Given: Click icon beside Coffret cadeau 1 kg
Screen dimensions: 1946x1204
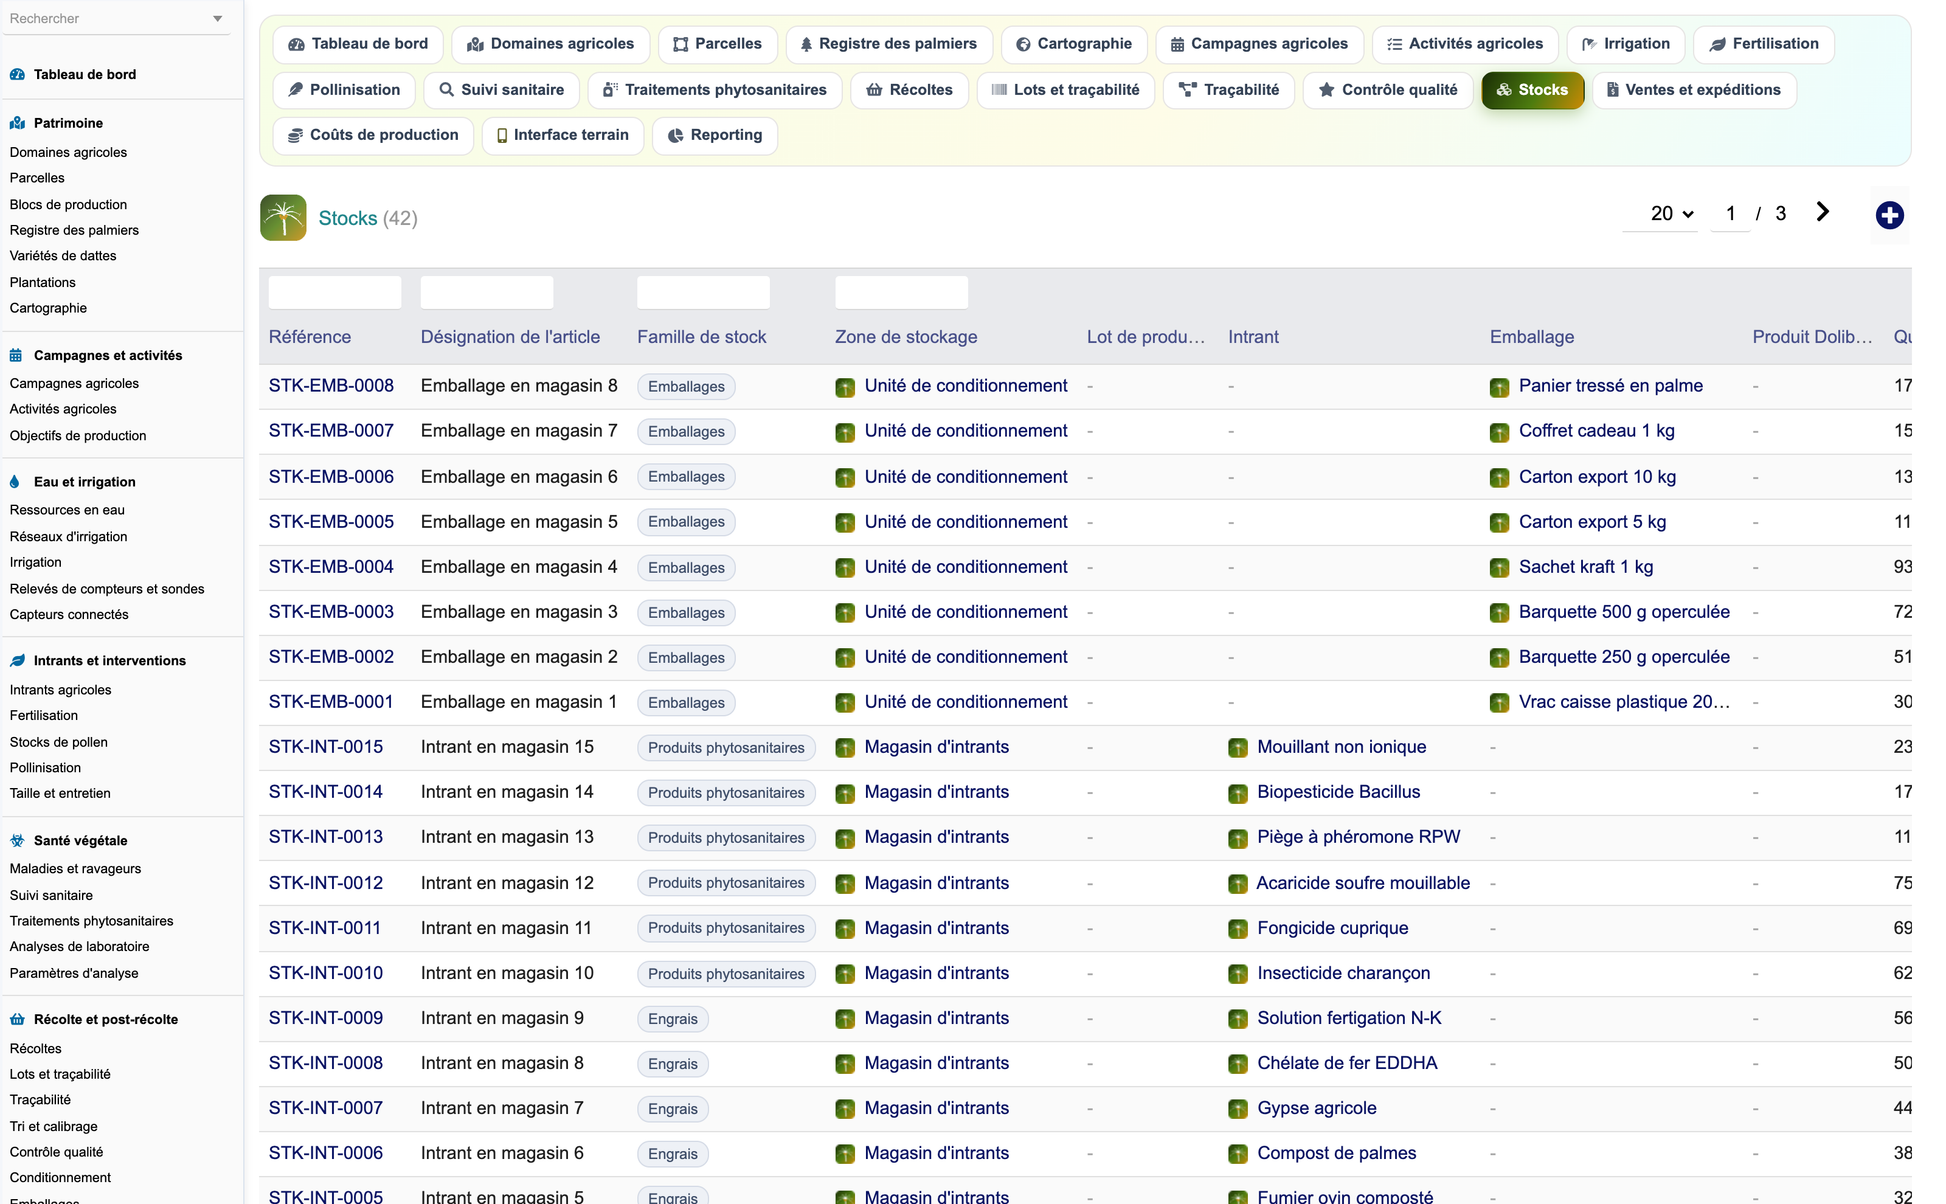Looking at the screenshot, I should (1499, 432).
